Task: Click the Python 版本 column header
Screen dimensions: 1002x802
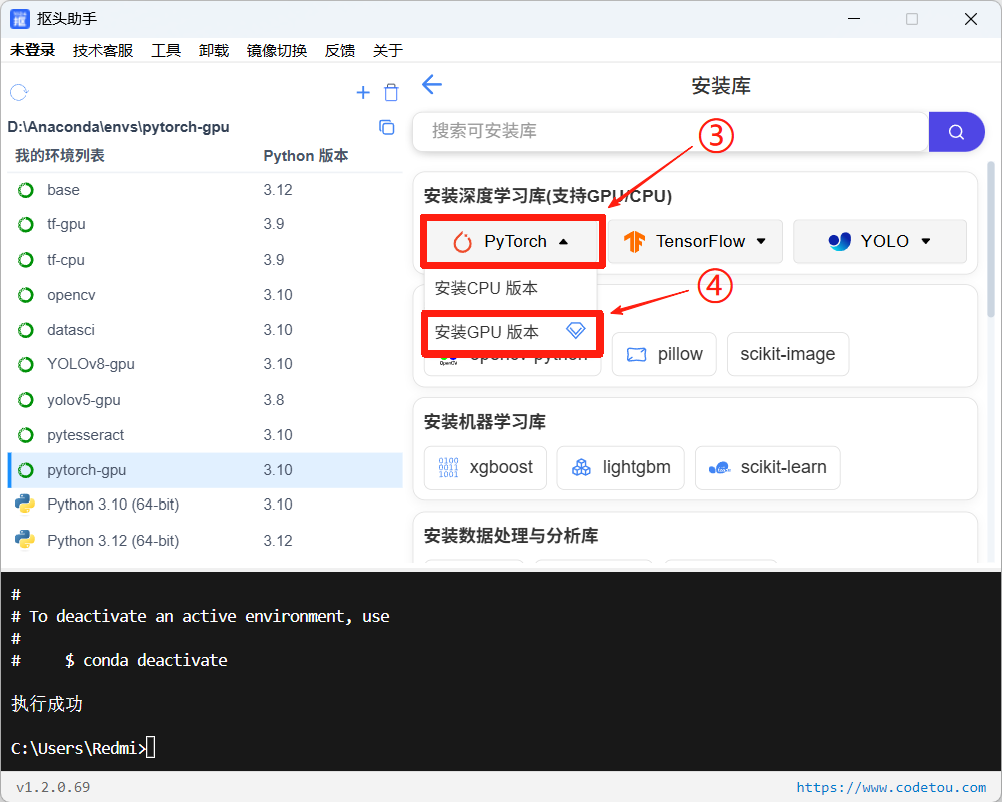Action: pos(305,156)
